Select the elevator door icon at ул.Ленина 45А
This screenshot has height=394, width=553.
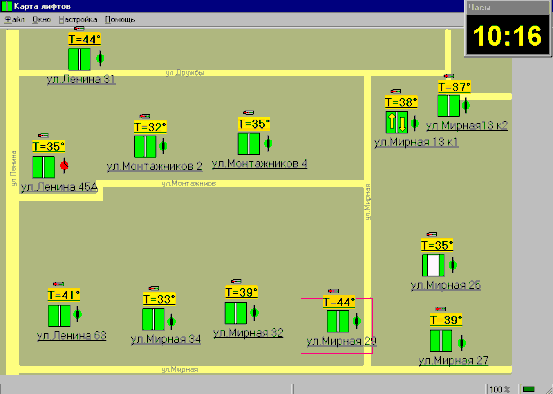[44, 167]
